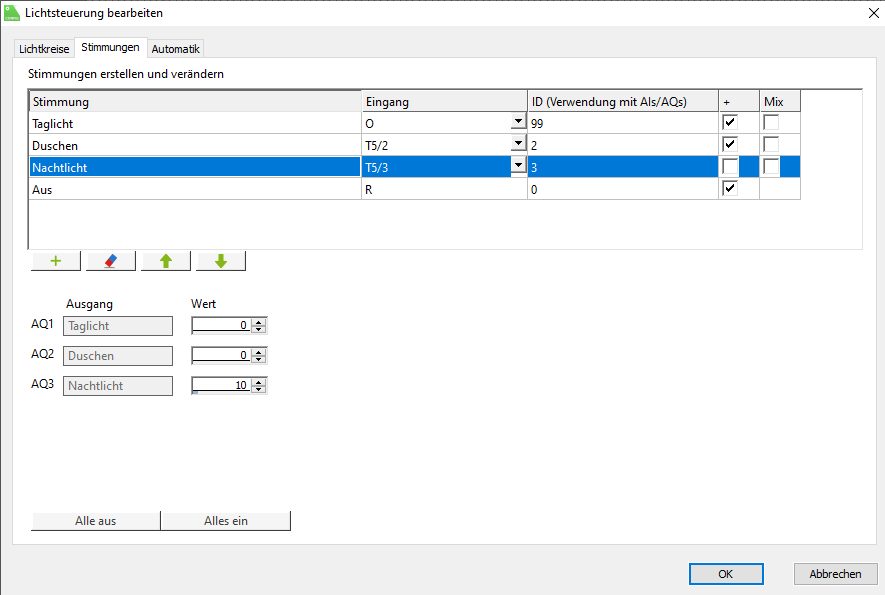885x595 pixels.
Task: Open Eingang dropdown for Taglicht row
Action: click(518, 121)
